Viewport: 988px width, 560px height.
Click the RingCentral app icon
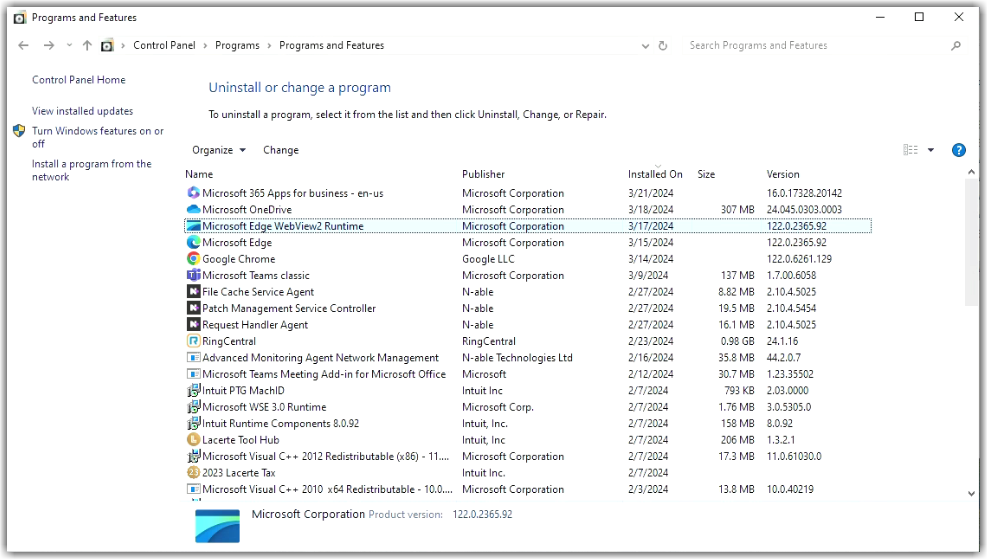tap(193, 341)
